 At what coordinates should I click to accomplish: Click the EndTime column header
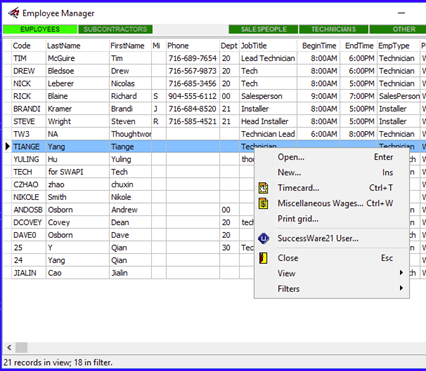tap(358, 46)
